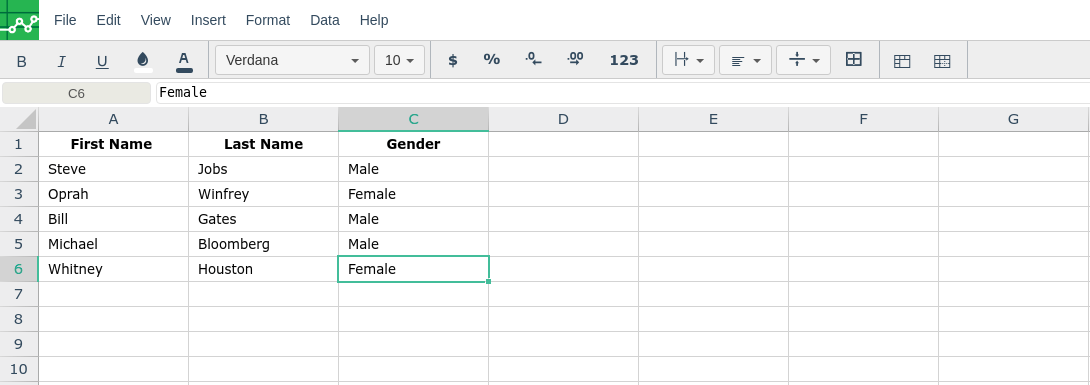Open the Insert menu
Viewport: 1090px width, 385px height.
pos(208,20)
